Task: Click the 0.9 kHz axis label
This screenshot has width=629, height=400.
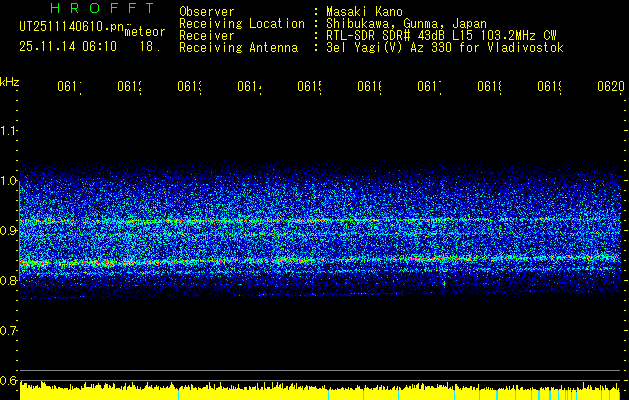Action: click(x=8, y=231)
